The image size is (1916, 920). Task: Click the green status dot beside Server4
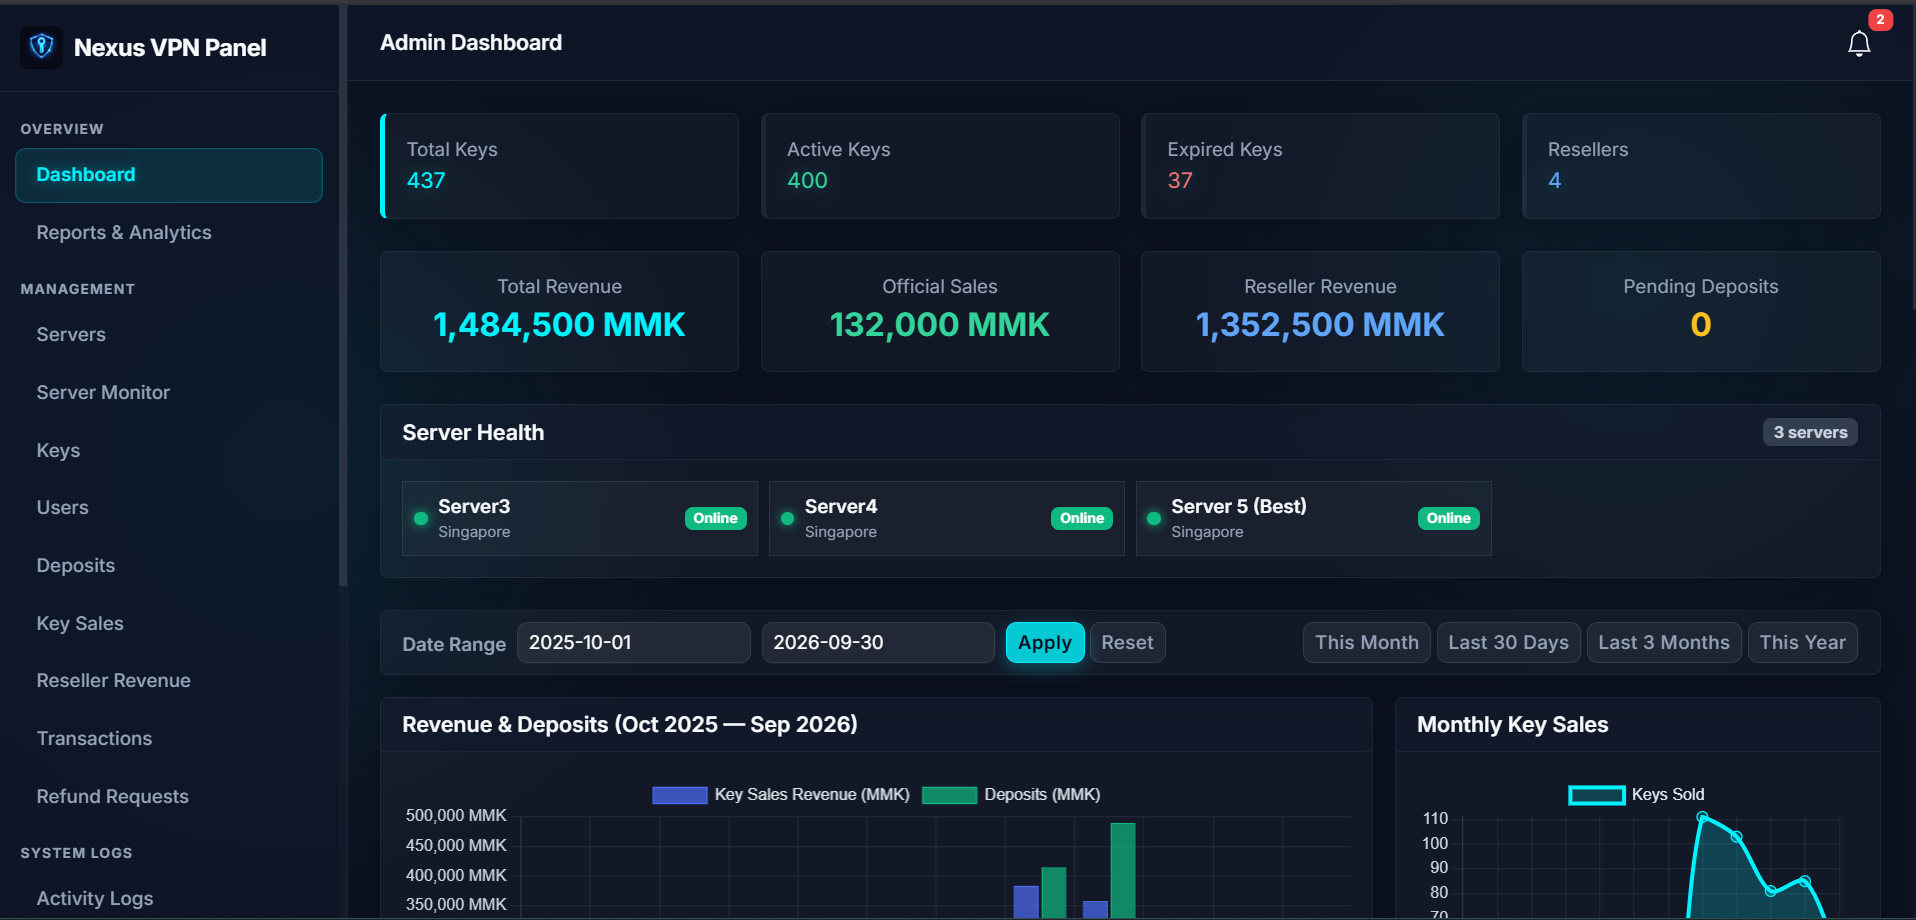point(787,518)
